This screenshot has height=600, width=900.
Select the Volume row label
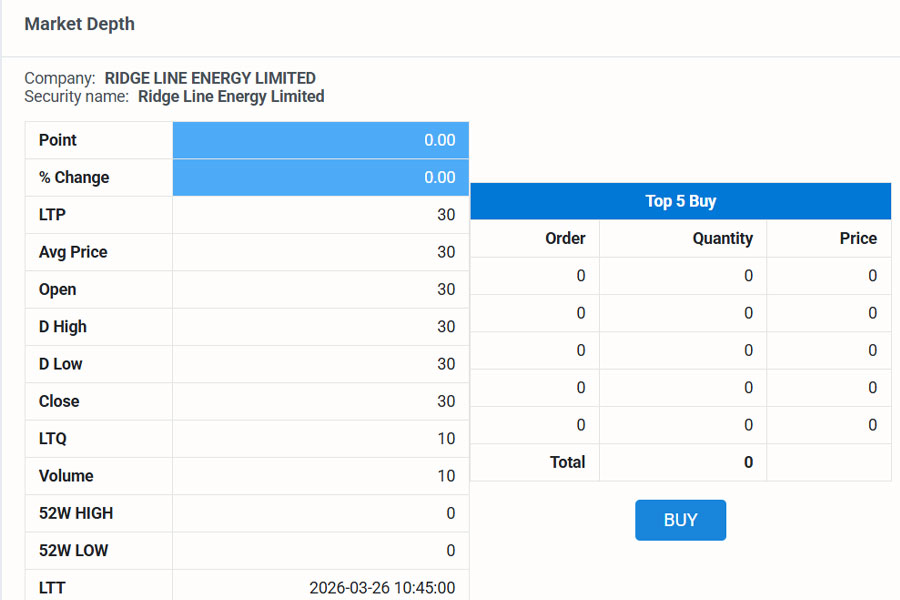pos(66,476)
